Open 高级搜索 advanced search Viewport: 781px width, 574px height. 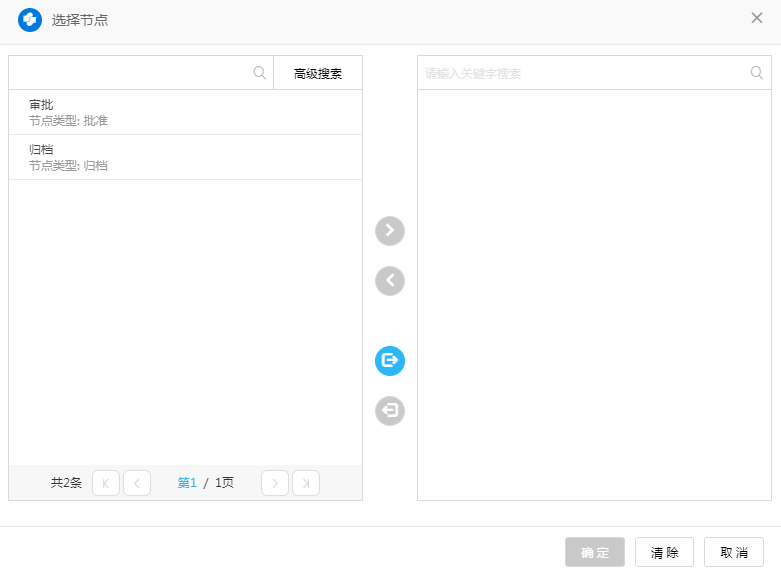coord(318,74)
